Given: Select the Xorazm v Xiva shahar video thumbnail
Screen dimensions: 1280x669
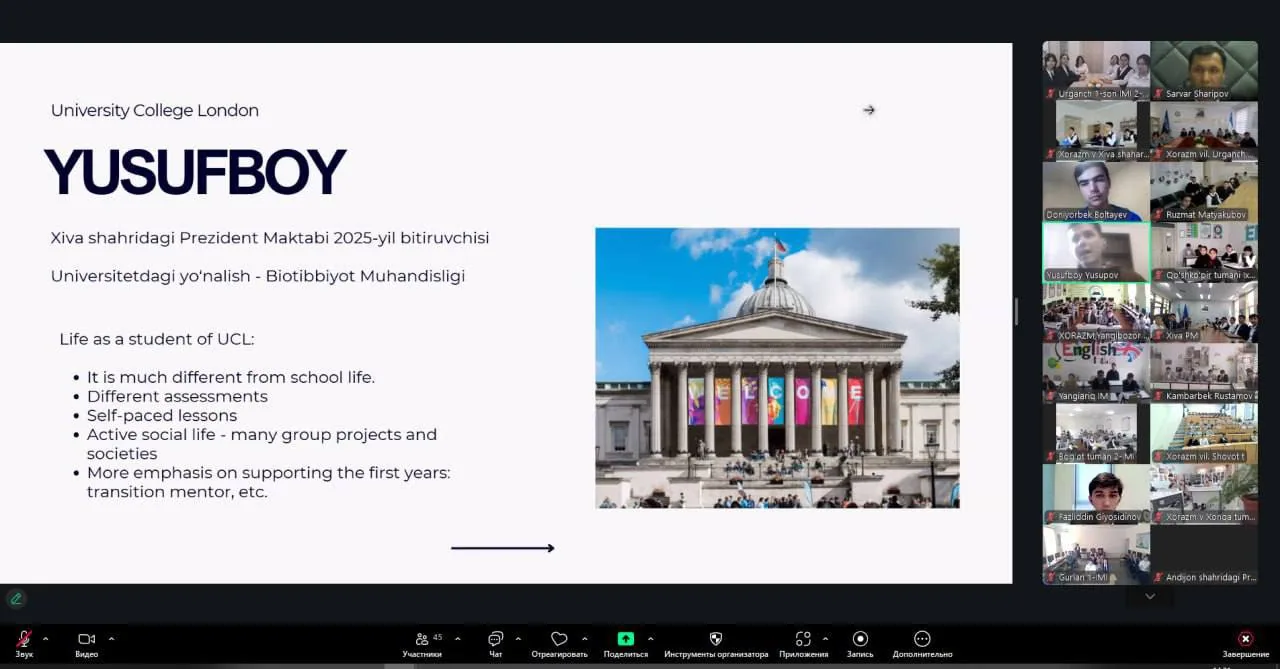Looking at the screenshot, I should pyautogui.click(x=1096, y=131).
